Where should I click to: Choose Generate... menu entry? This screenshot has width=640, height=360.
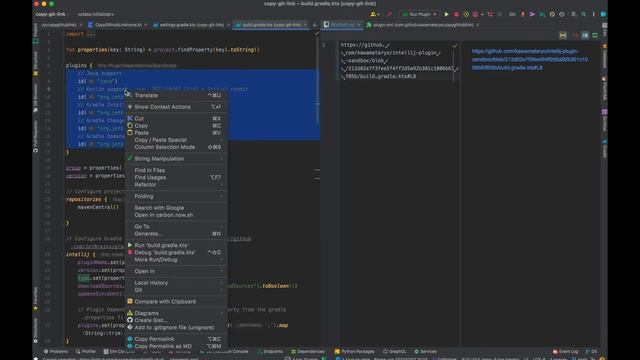coord(176,233)
